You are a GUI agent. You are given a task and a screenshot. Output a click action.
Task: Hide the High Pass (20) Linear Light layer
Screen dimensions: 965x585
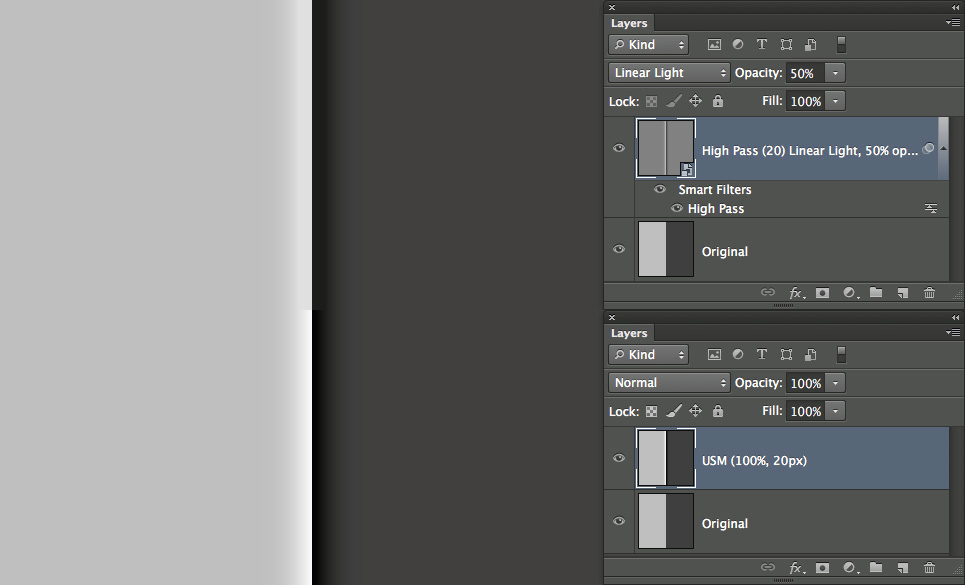tap(619, 148)
